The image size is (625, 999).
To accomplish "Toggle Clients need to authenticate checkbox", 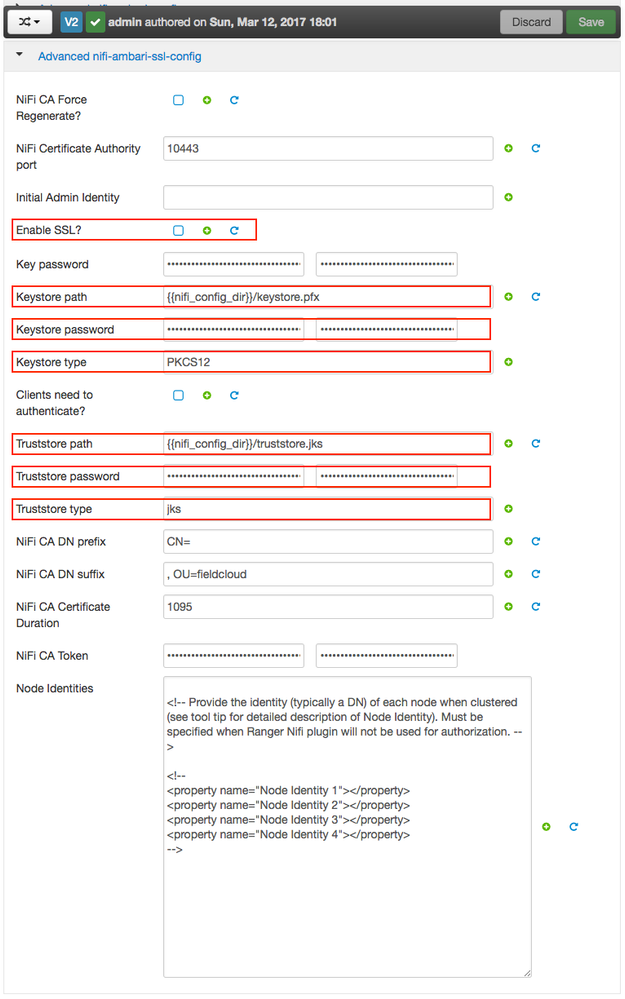I will pyautogui.click(x=178, y=395).
